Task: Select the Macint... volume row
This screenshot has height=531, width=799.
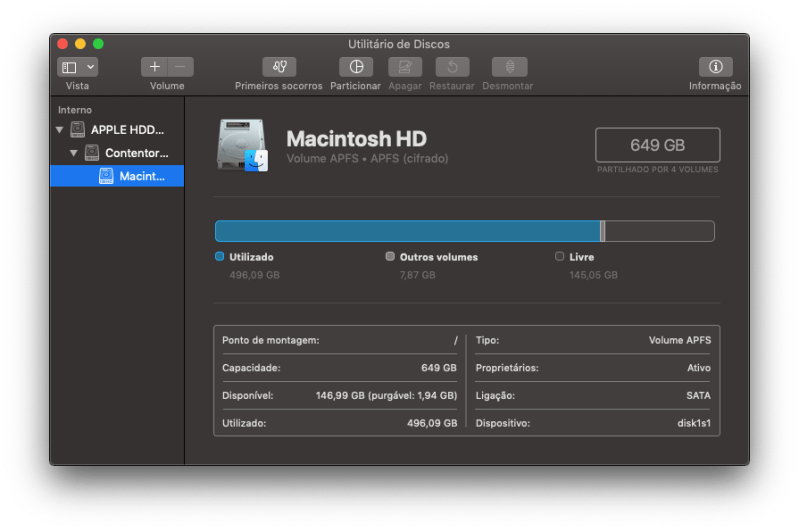Action: pos(117,176)
